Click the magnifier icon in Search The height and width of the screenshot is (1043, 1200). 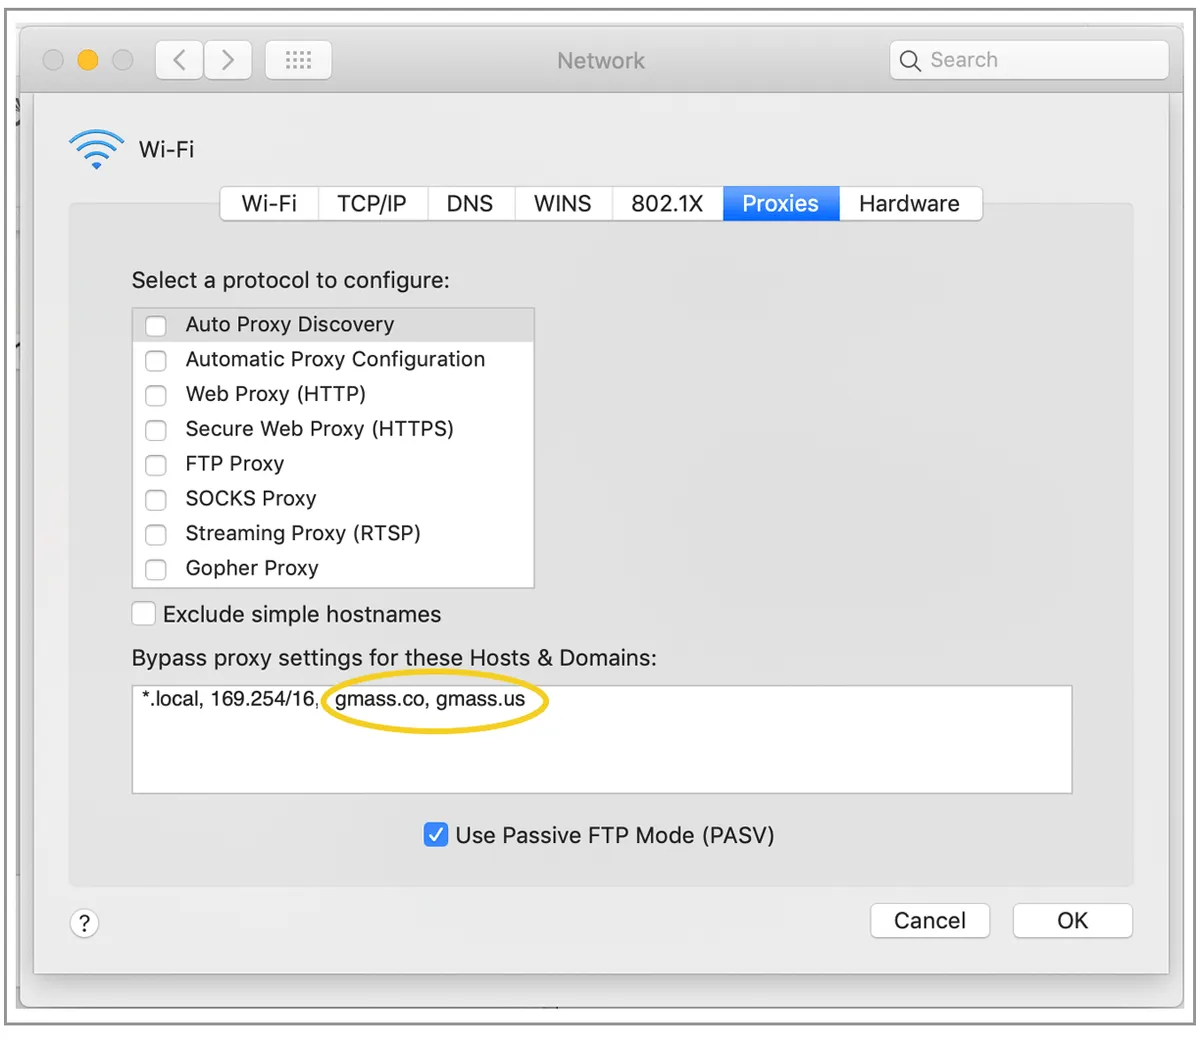(x=909, y=61)
